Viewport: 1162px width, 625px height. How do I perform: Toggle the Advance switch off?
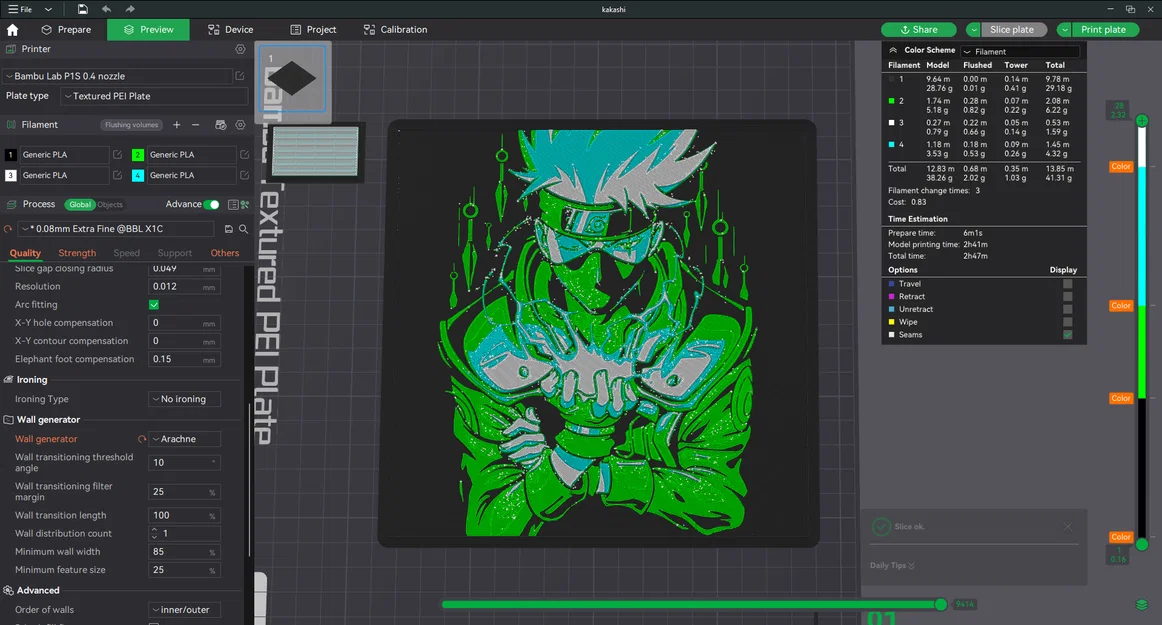click(211, 204)
